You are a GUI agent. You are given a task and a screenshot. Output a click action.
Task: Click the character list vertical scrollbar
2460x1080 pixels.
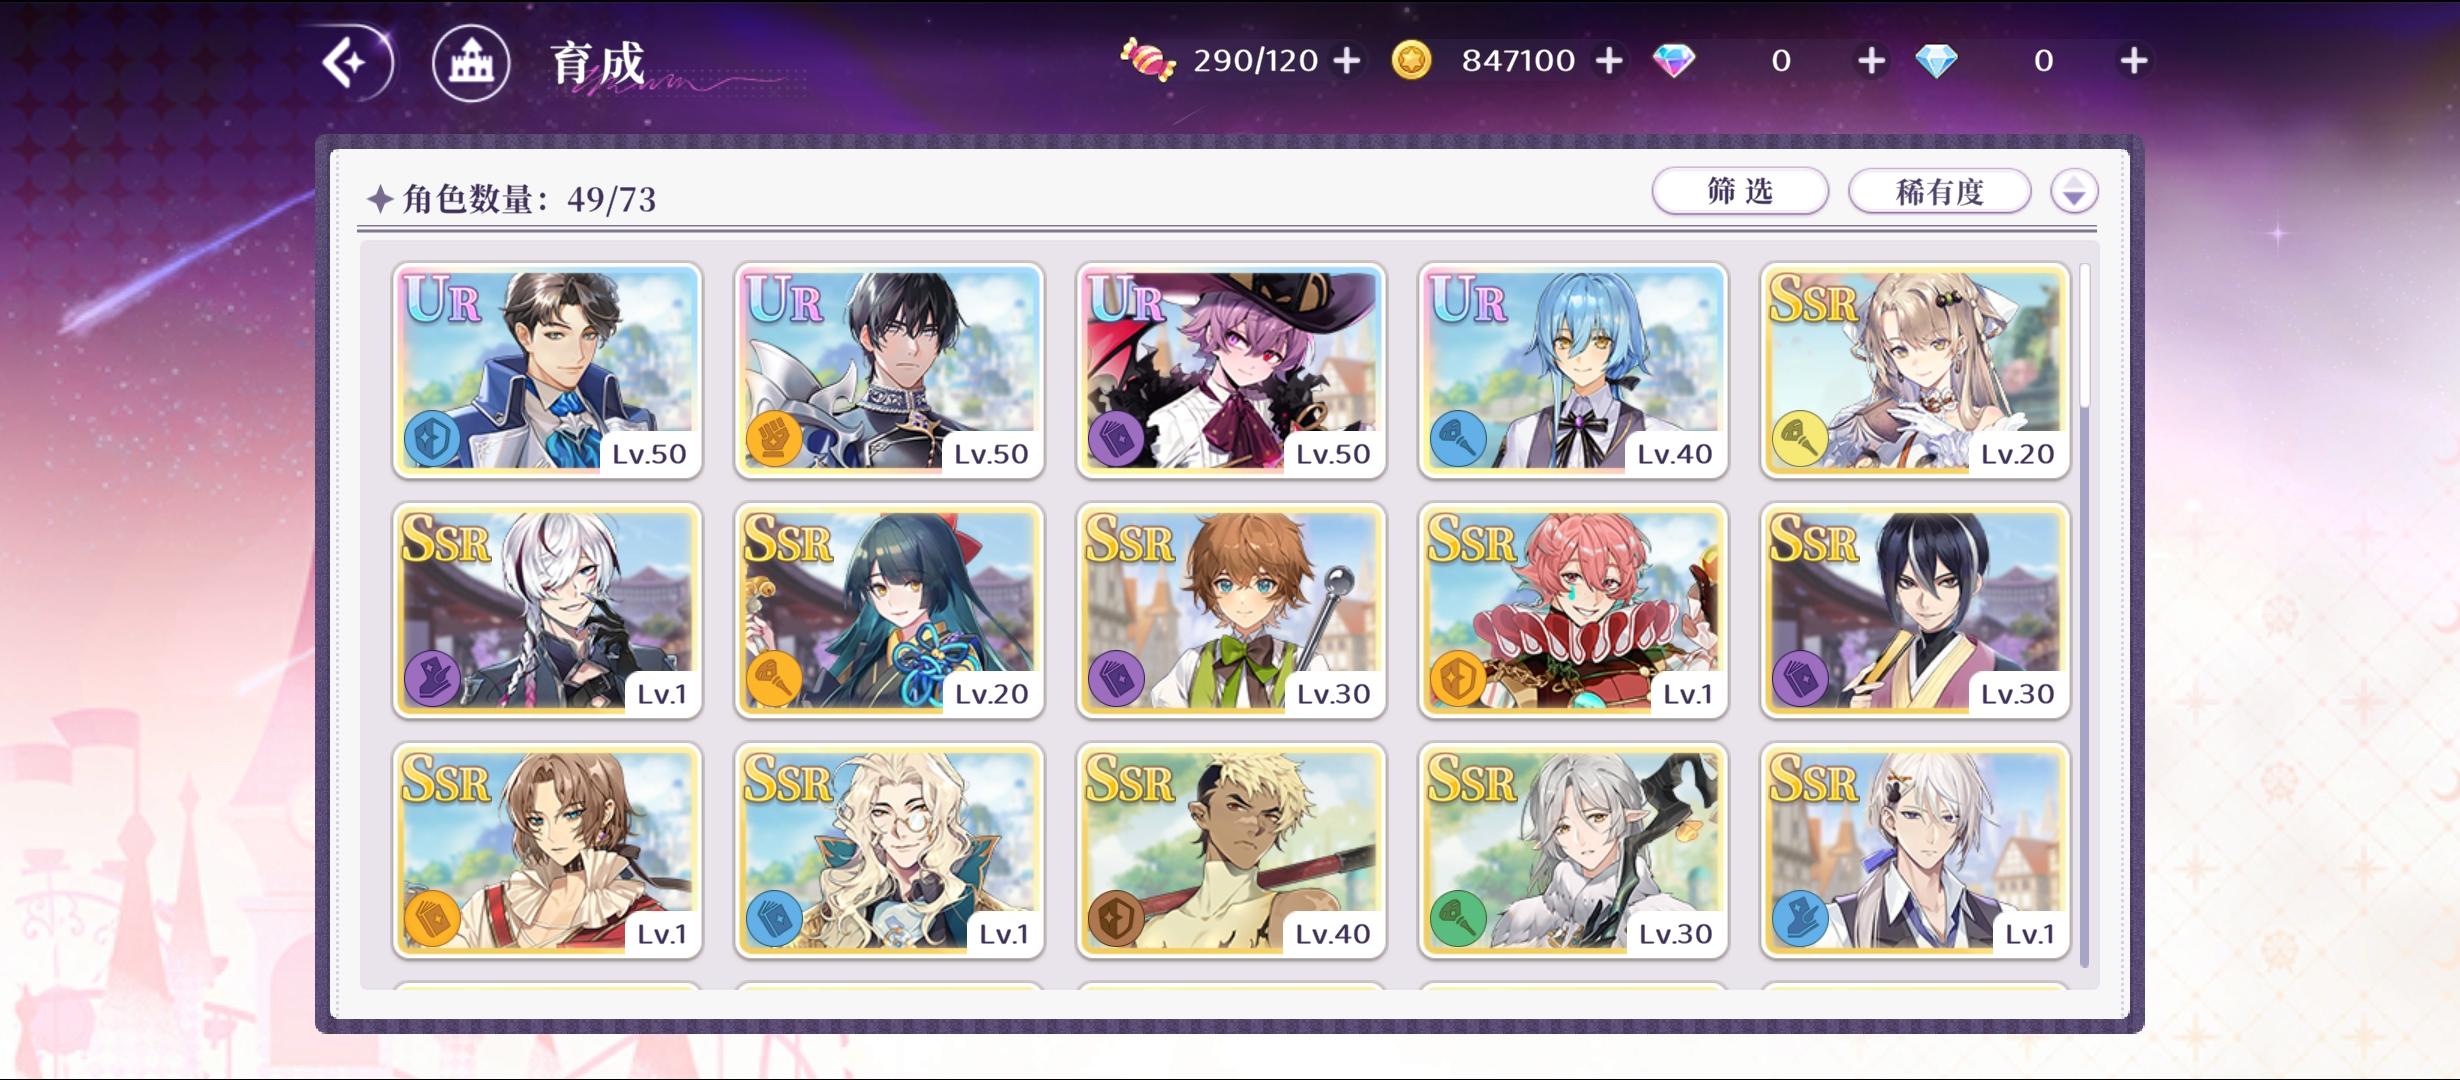(2084, 615)
